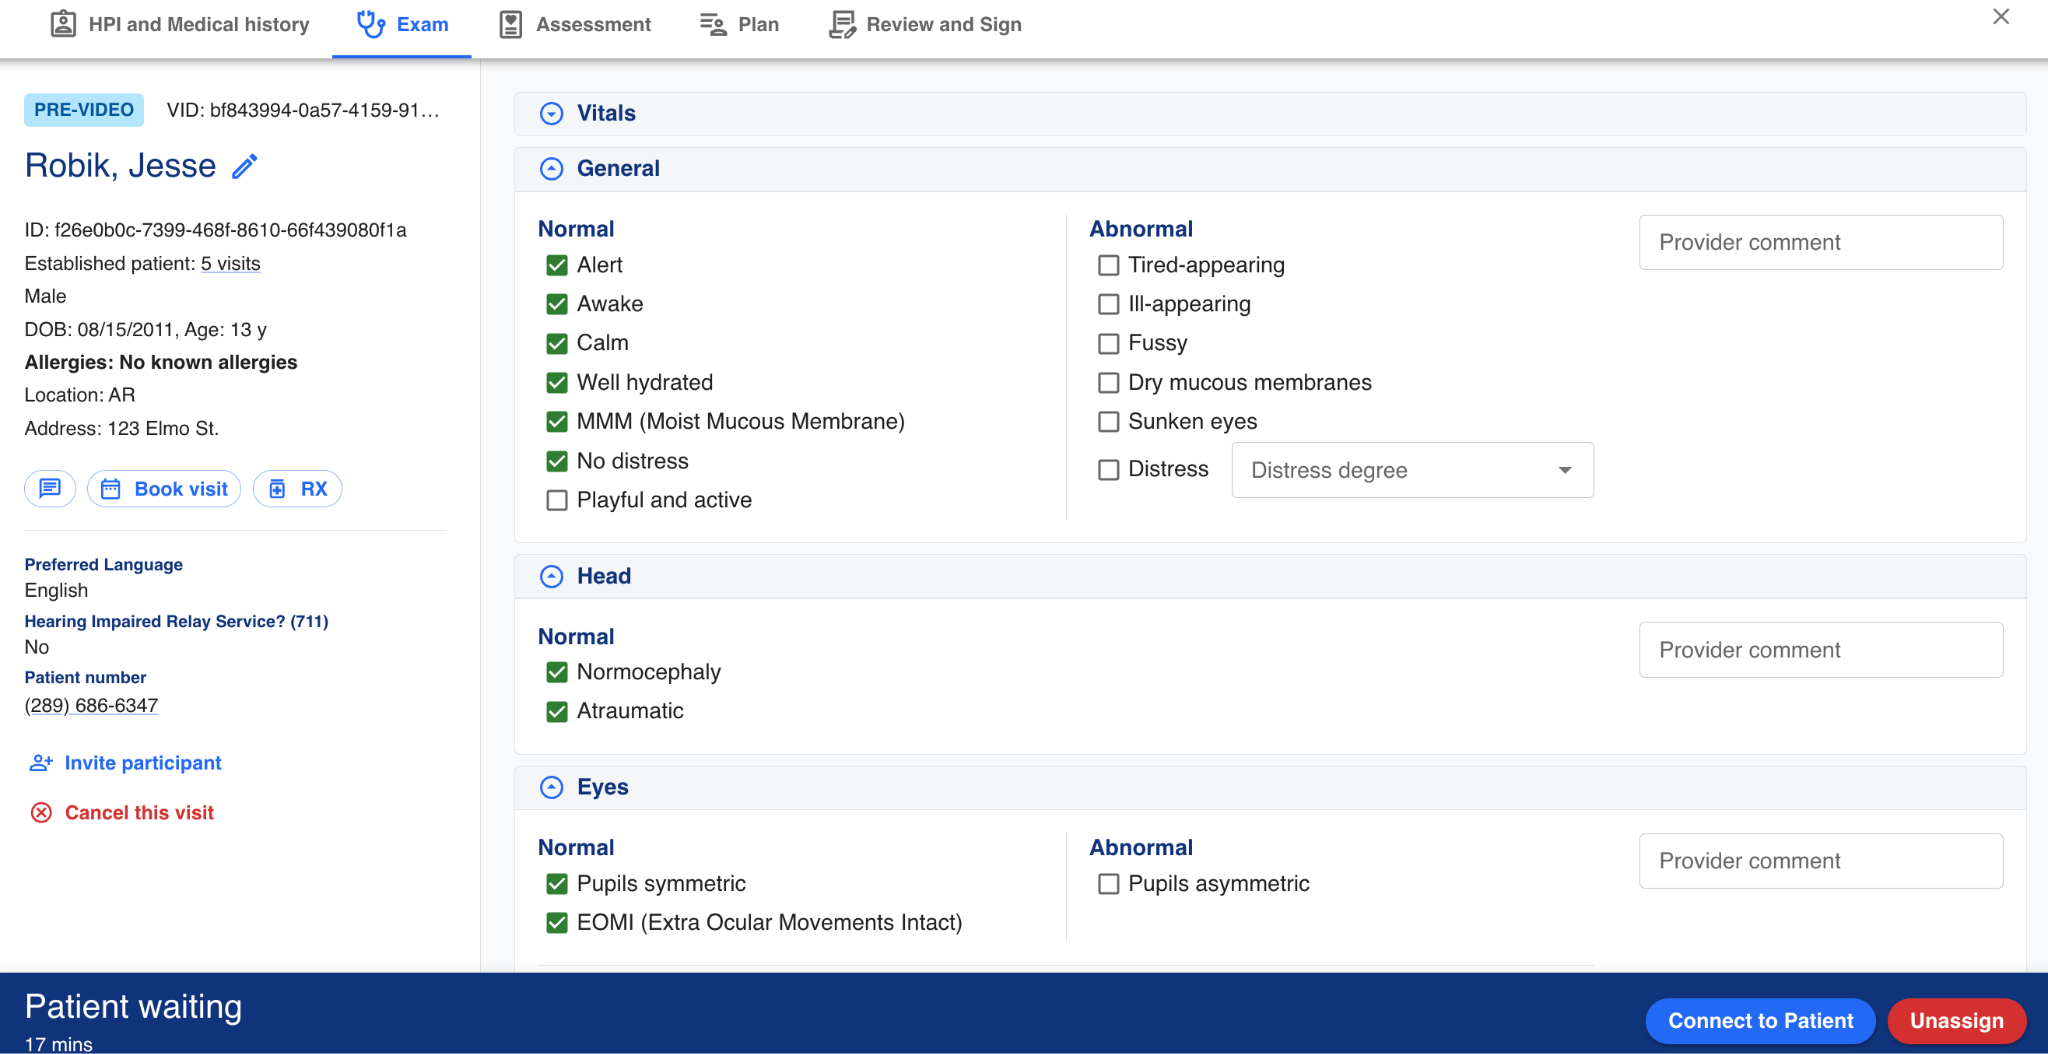
Task: Switch to the Assessment tab
Action: click(x=575, y=24)
